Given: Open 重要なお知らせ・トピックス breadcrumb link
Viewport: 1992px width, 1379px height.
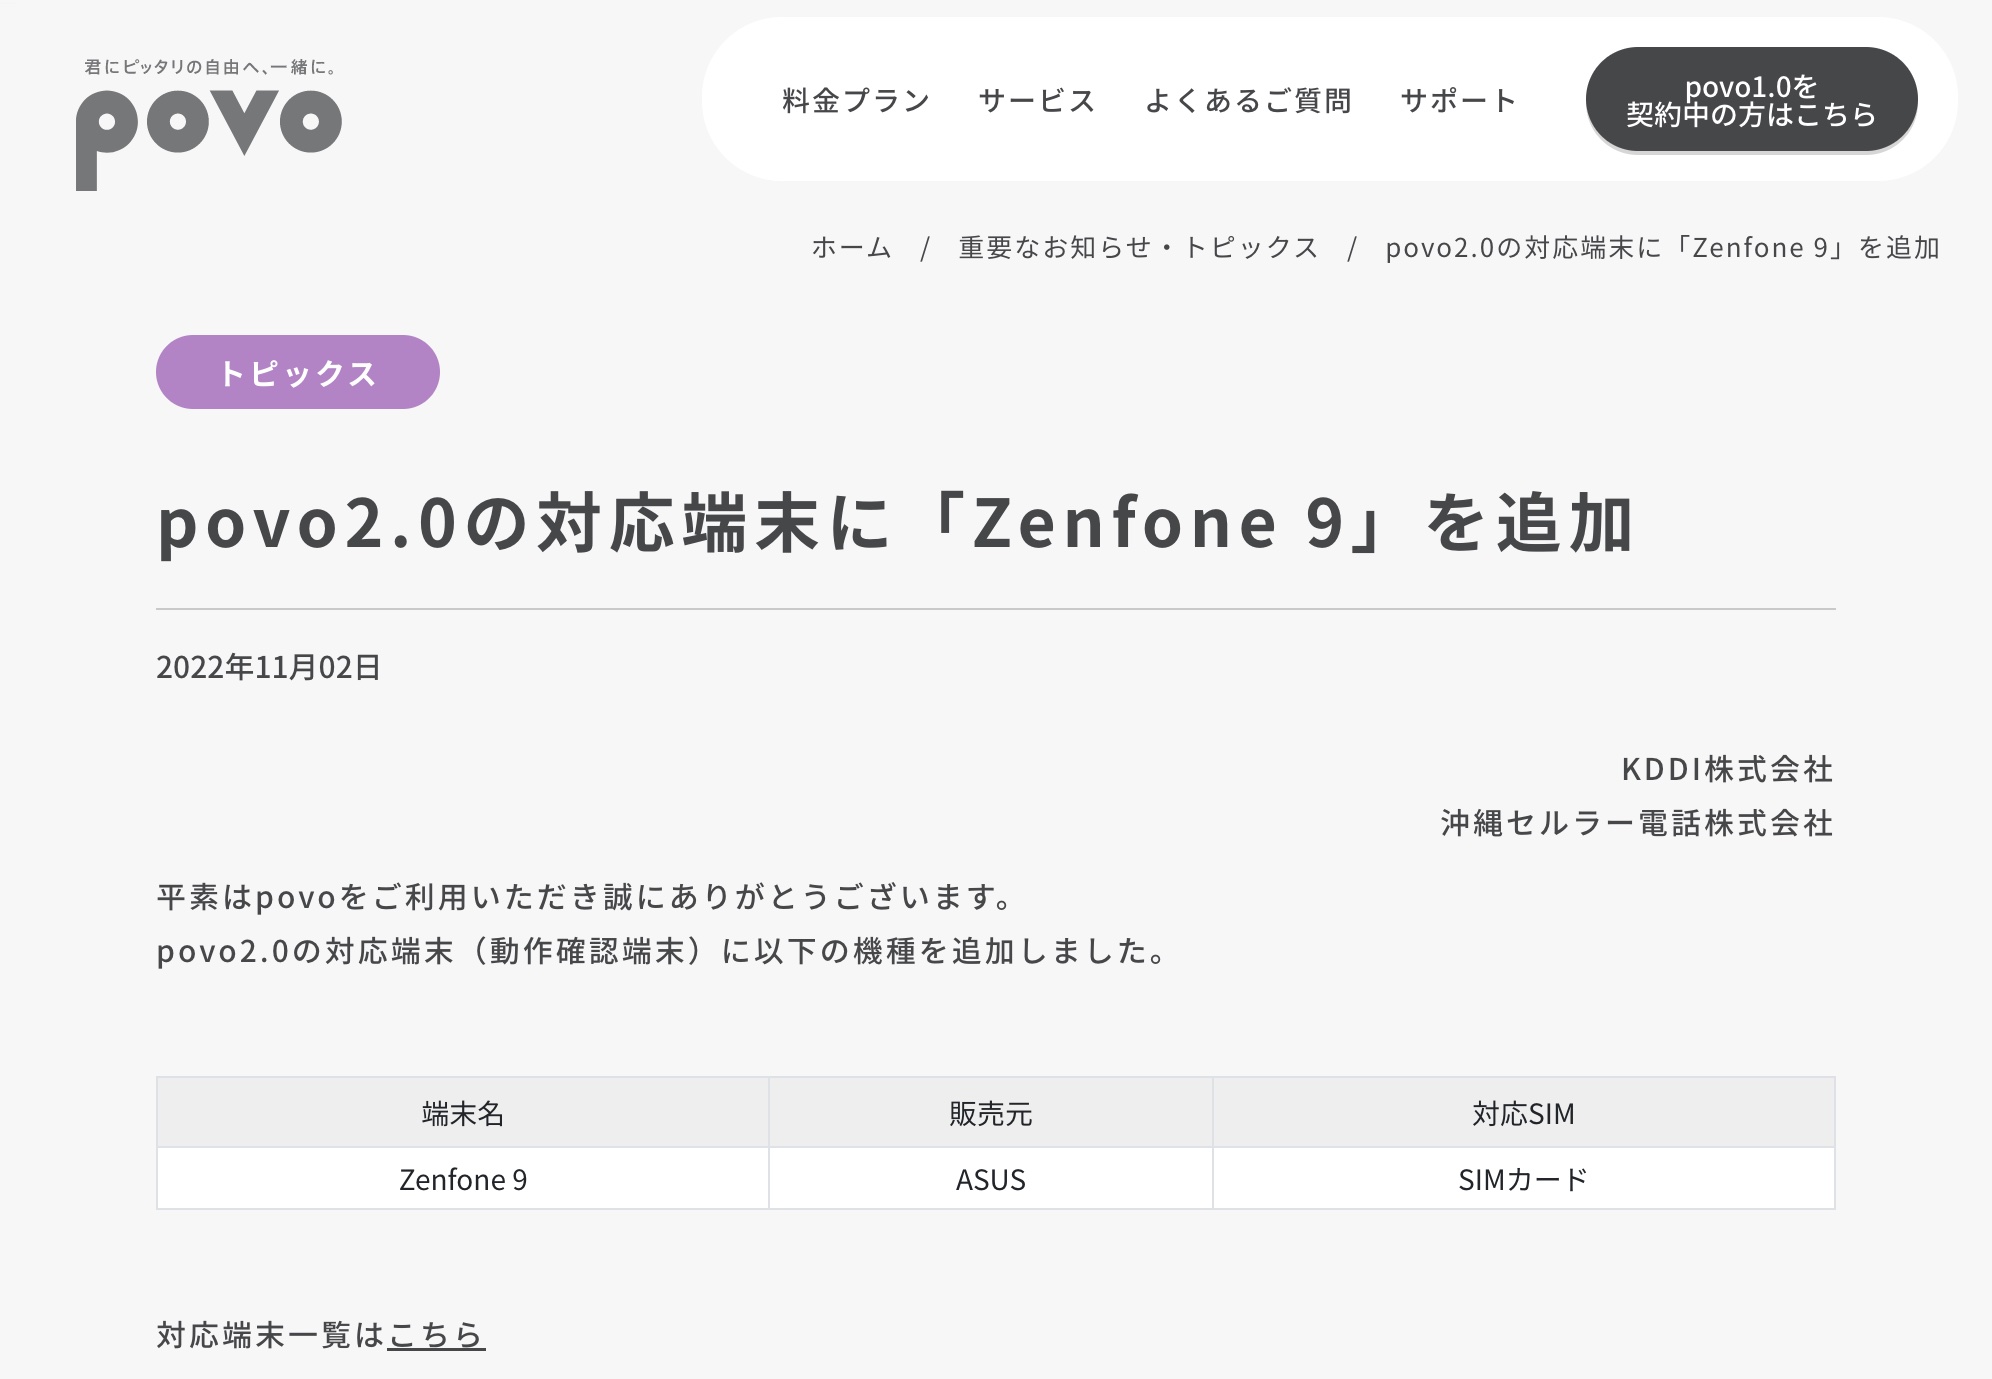Looking at the screenshot, I should 1139,247.
